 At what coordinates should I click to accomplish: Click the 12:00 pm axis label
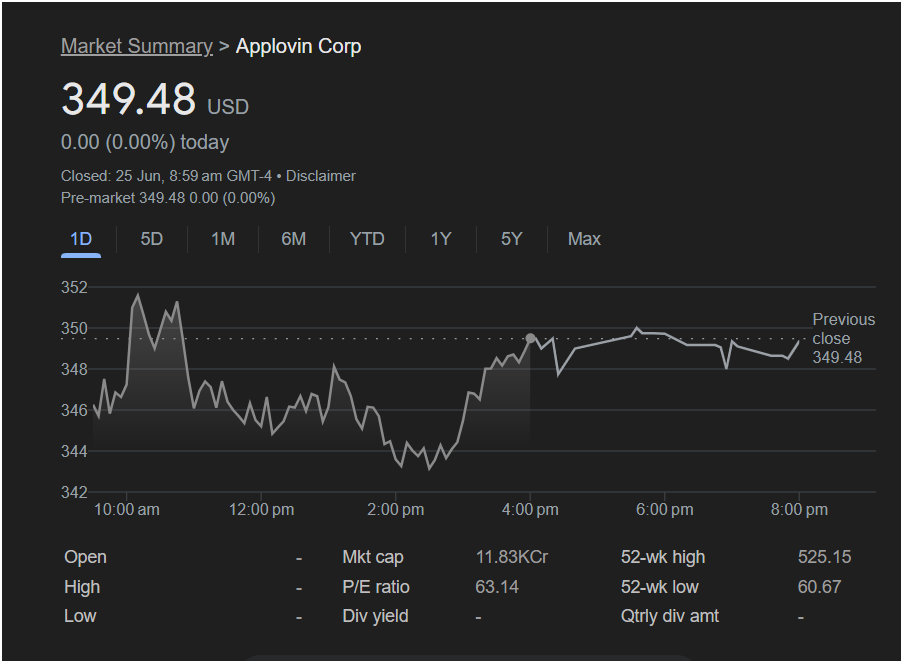(x=261, y=510)
